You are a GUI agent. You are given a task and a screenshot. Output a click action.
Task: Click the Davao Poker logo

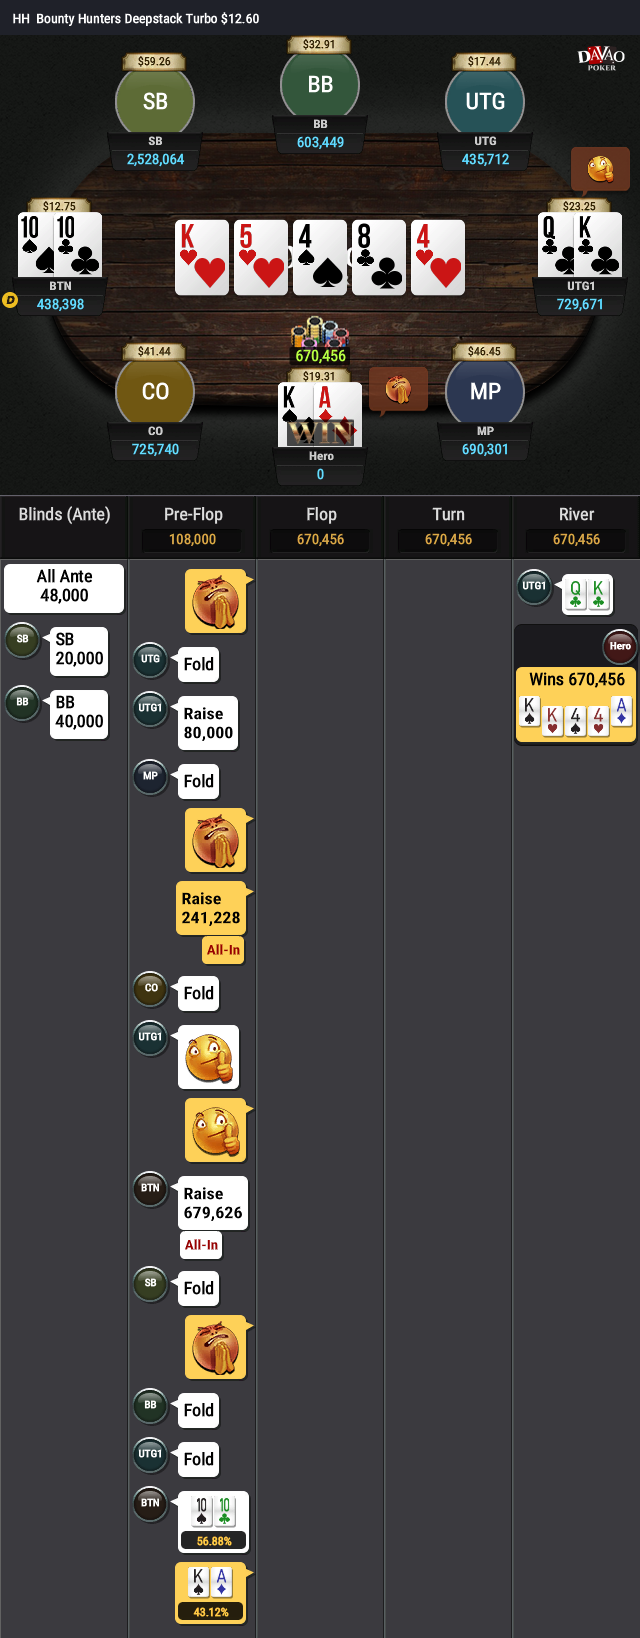click(601, 59)
